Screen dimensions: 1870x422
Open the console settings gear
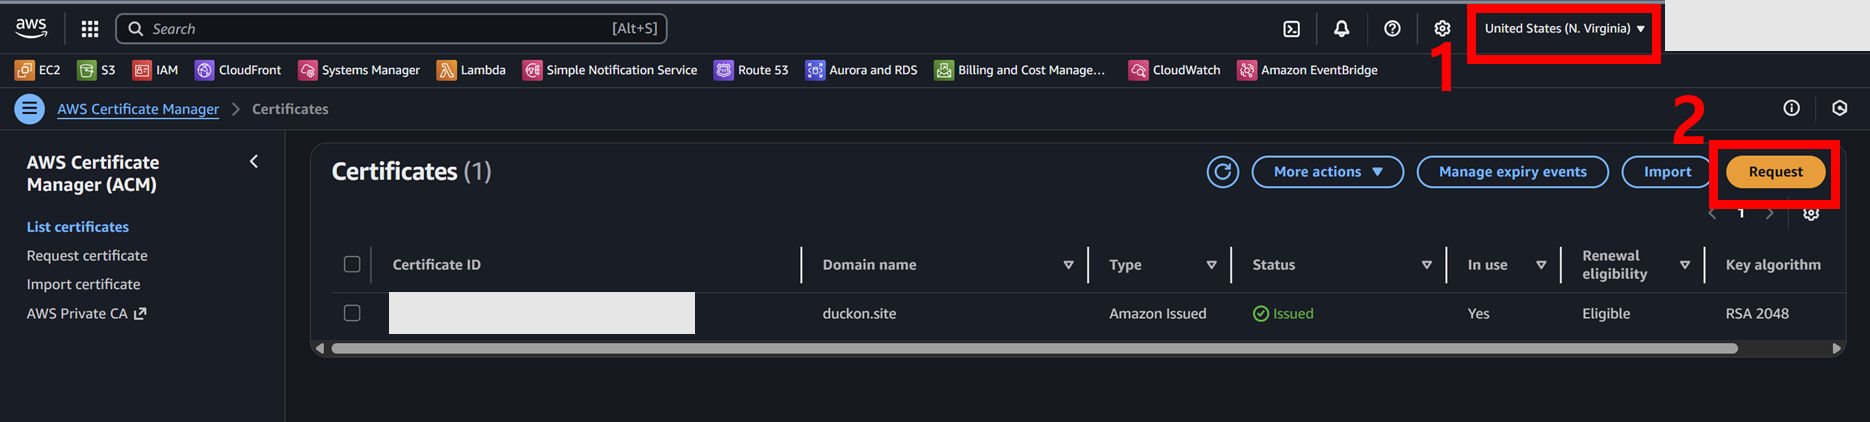click(1442, 29)
